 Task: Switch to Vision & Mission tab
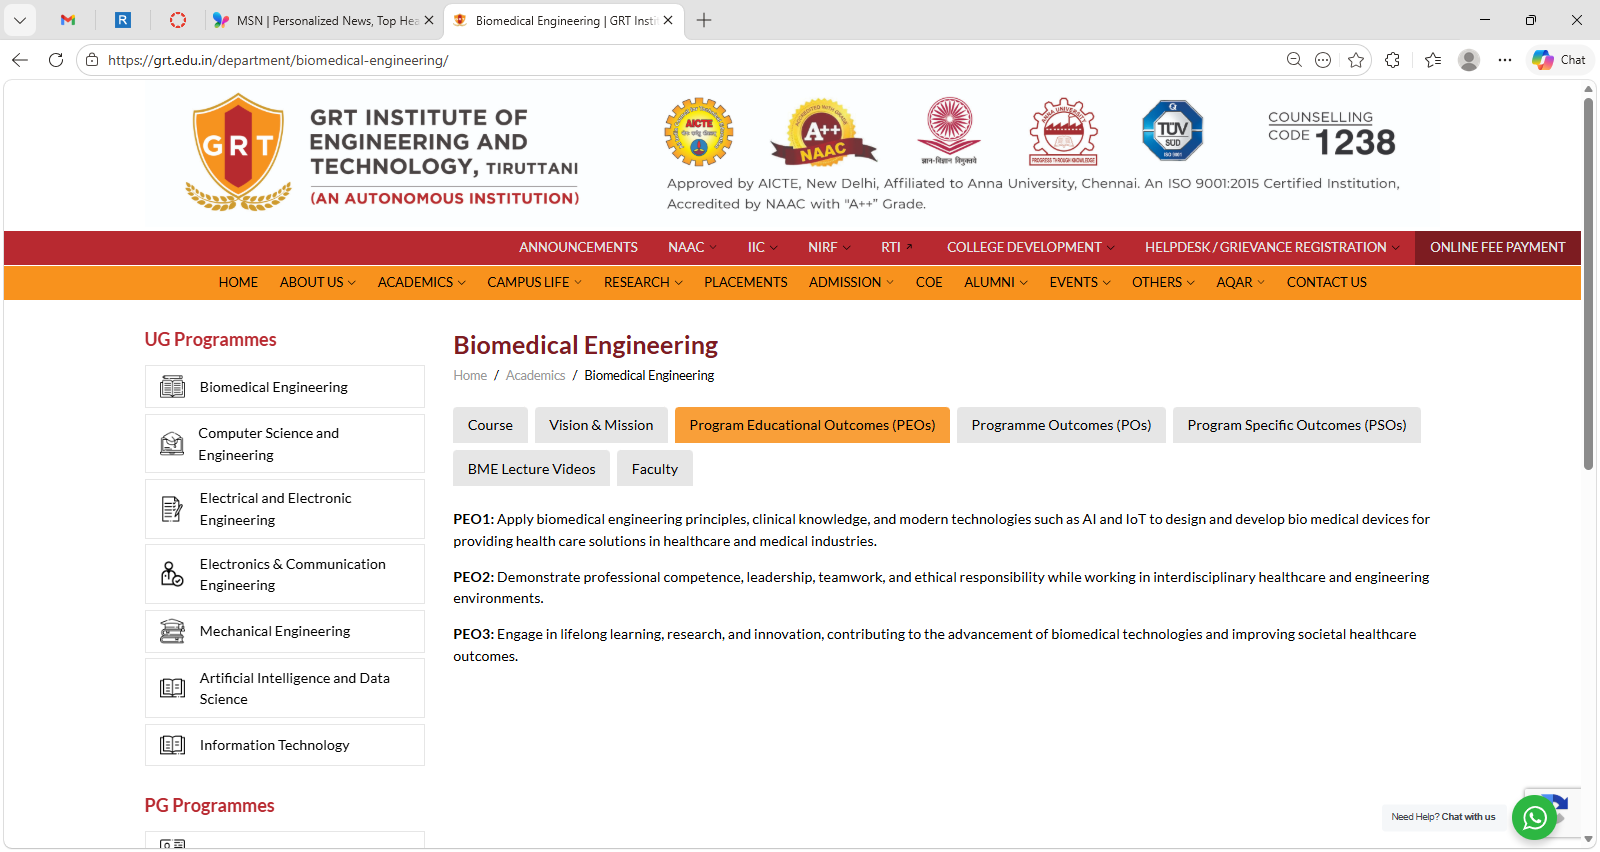601,425
